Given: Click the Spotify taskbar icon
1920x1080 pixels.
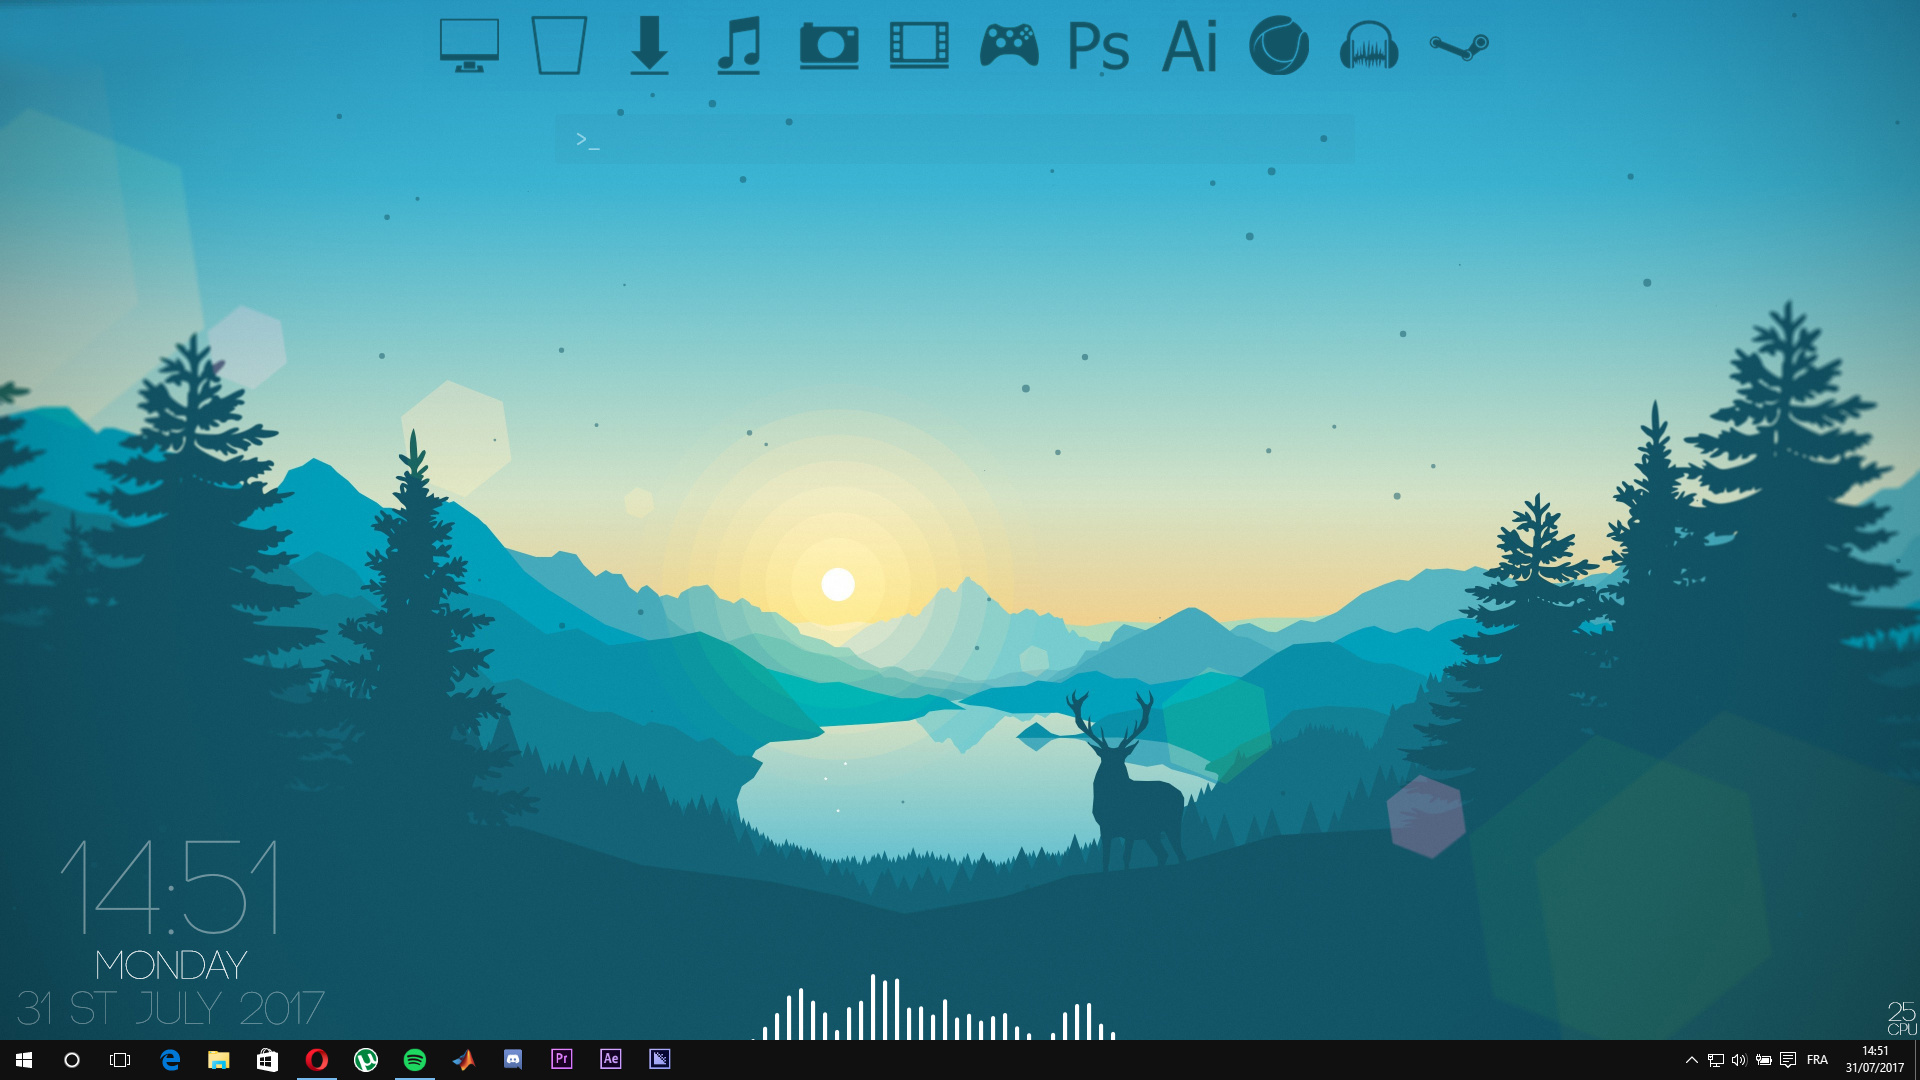Looking at the screenshot, I should click(x=414, y=1059).
